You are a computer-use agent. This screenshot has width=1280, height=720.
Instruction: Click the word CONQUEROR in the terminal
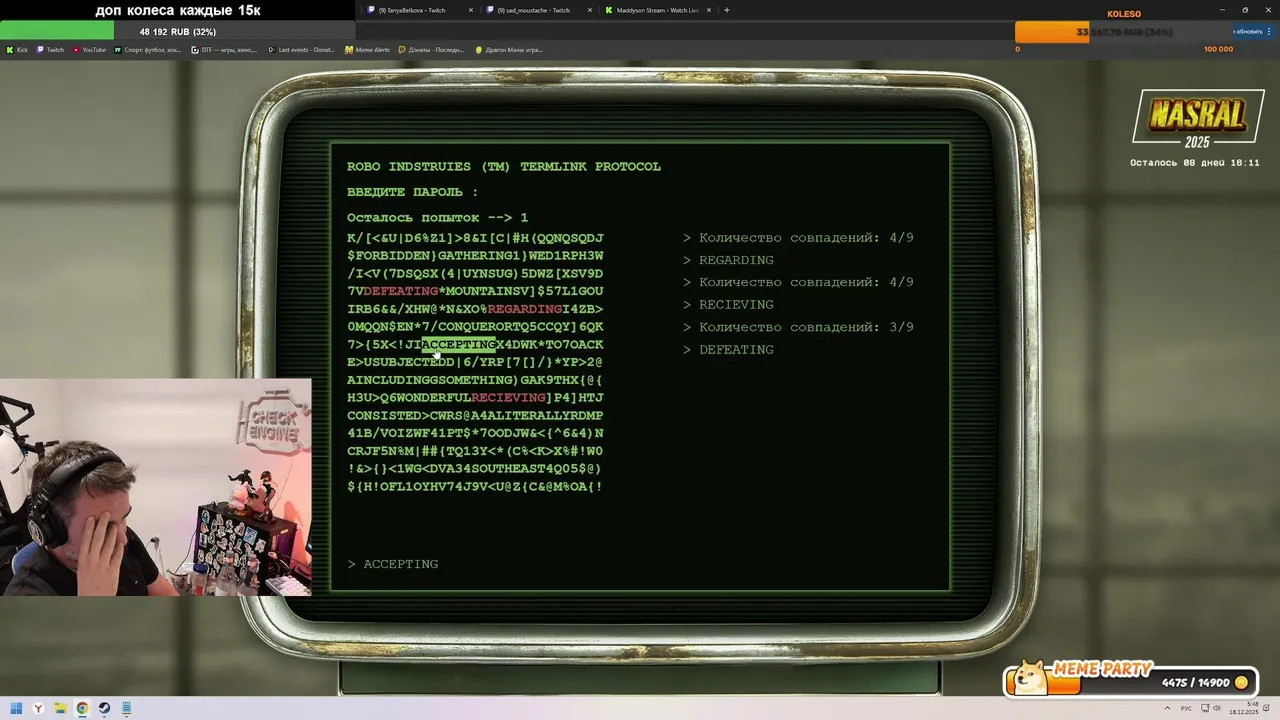[475, 326]
